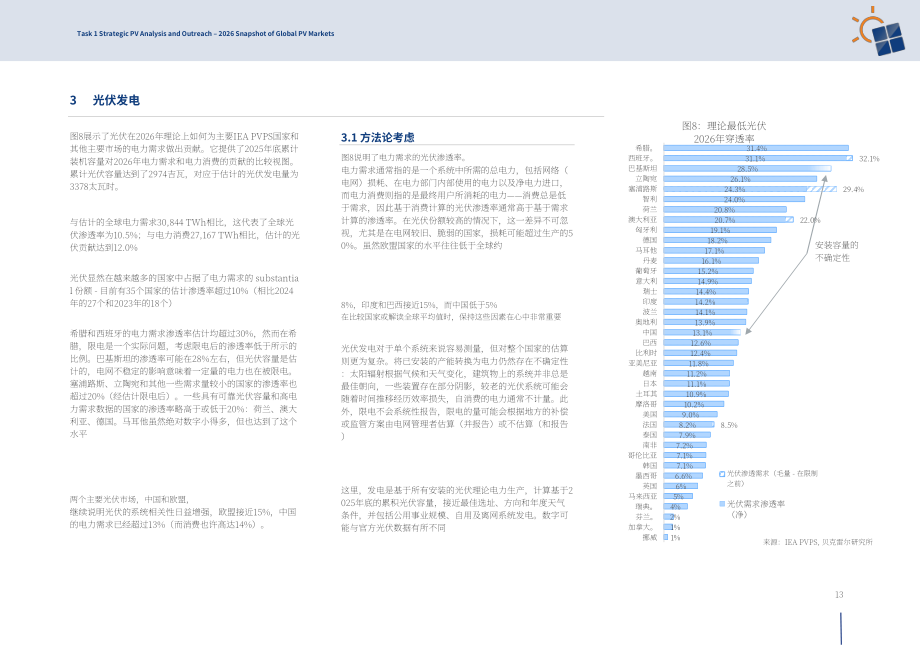Screen dimensions: 920x651
Task: Click the gross-value label '22.0%' beside 澳大利亚
Action: [x=810, y=221]
